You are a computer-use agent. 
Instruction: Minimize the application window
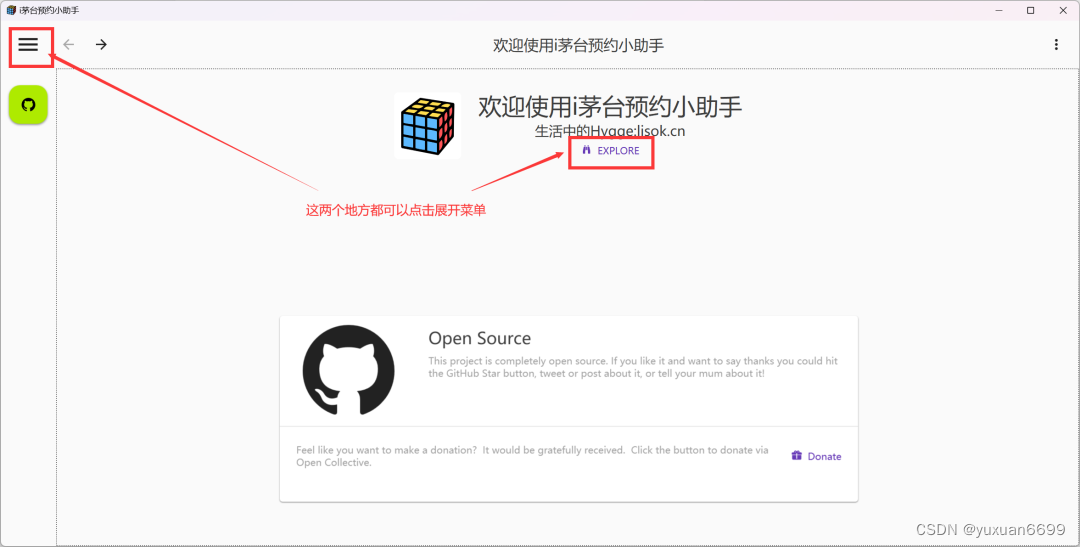coord(998,10)
